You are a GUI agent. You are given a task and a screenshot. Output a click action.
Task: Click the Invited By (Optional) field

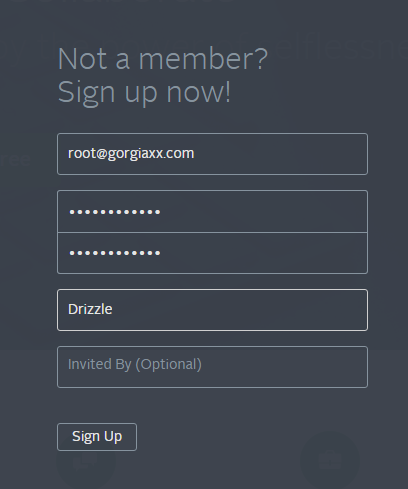212,367
